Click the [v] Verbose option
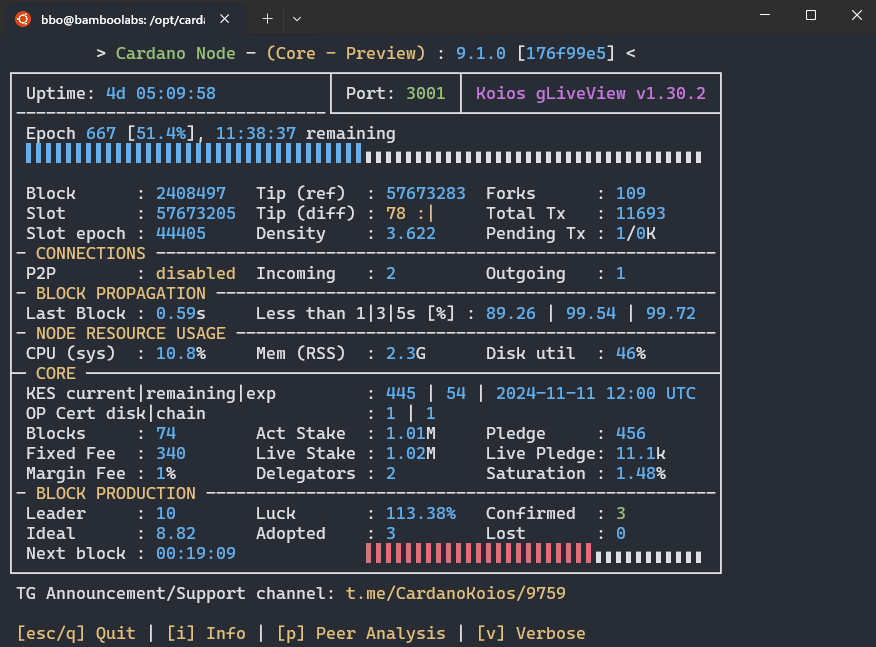The width and height of the screenshot is (876, 647). tap(531, 634)
